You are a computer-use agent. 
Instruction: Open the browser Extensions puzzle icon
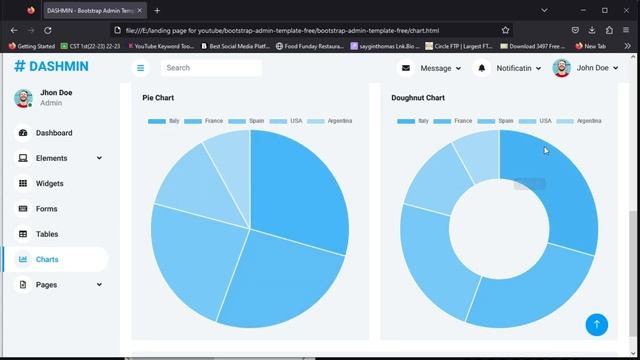(x=609, y=30)
